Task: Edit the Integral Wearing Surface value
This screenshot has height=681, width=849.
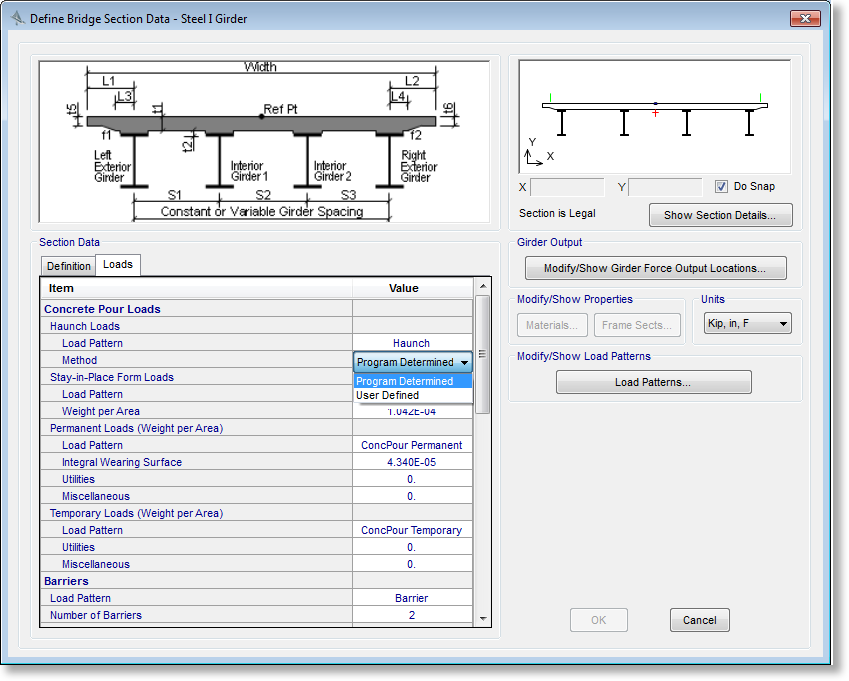Action: point(412,462)
